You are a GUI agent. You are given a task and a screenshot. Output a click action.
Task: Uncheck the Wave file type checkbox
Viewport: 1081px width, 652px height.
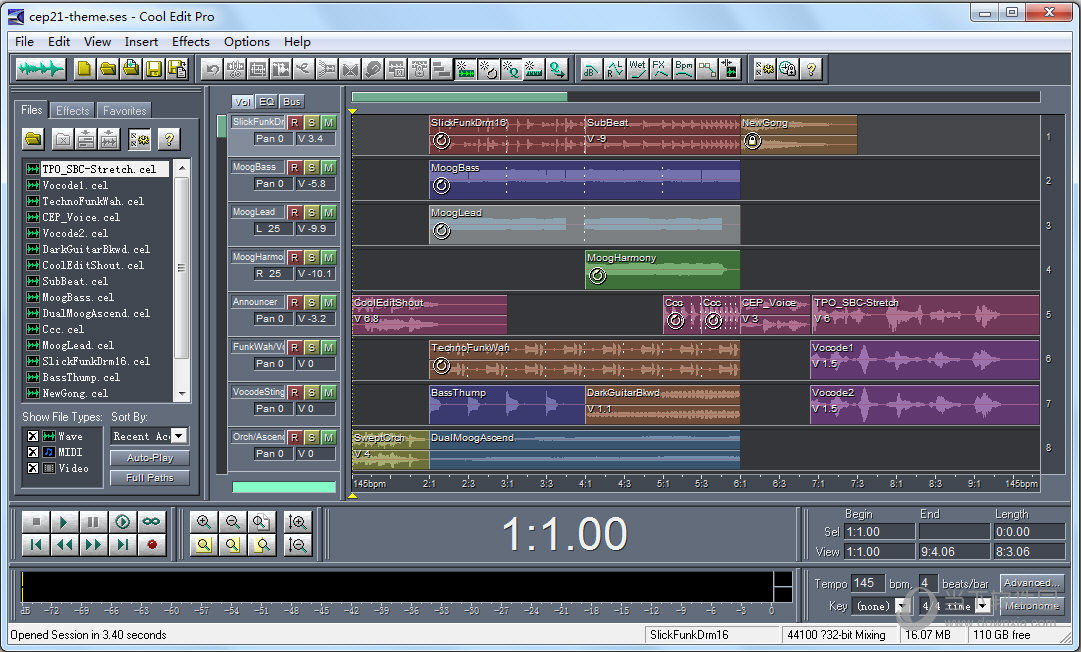click(32, 436)
